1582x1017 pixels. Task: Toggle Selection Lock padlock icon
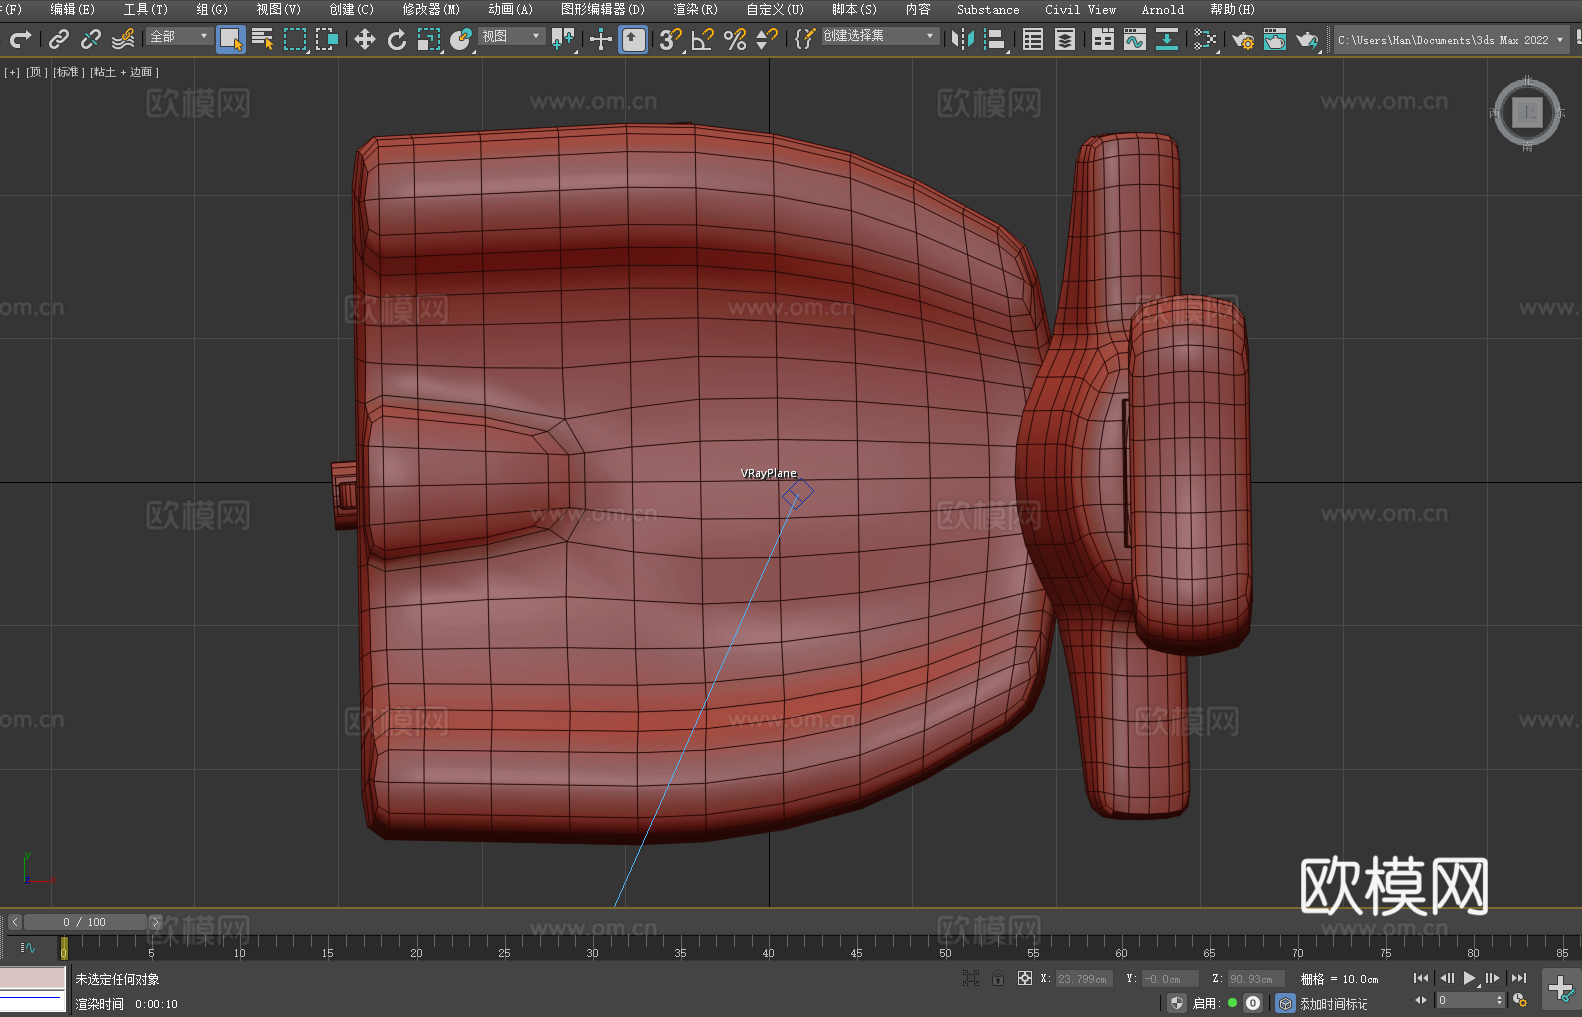(998, 978)
